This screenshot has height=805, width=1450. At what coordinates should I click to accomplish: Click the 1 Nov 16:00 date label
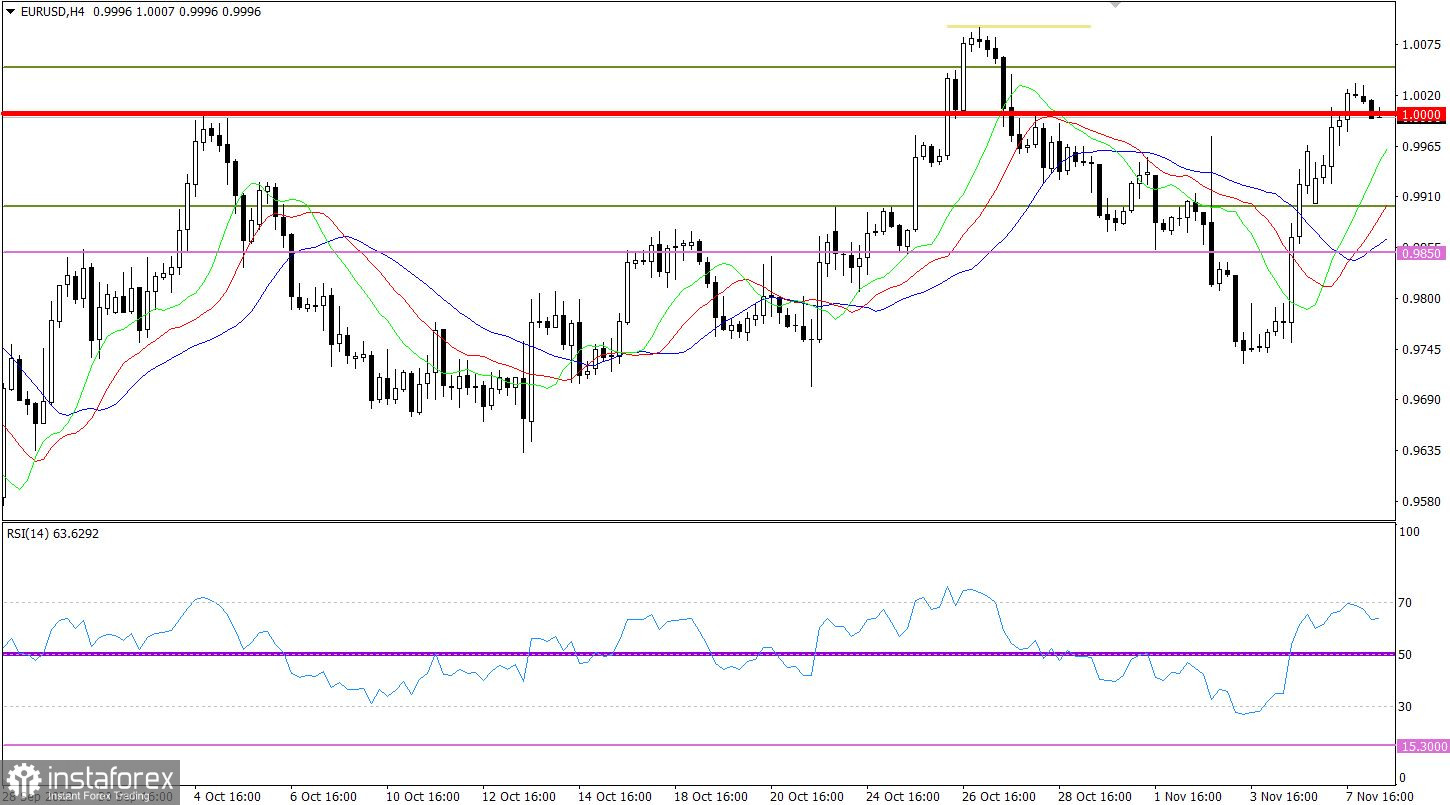point(1186,797)
